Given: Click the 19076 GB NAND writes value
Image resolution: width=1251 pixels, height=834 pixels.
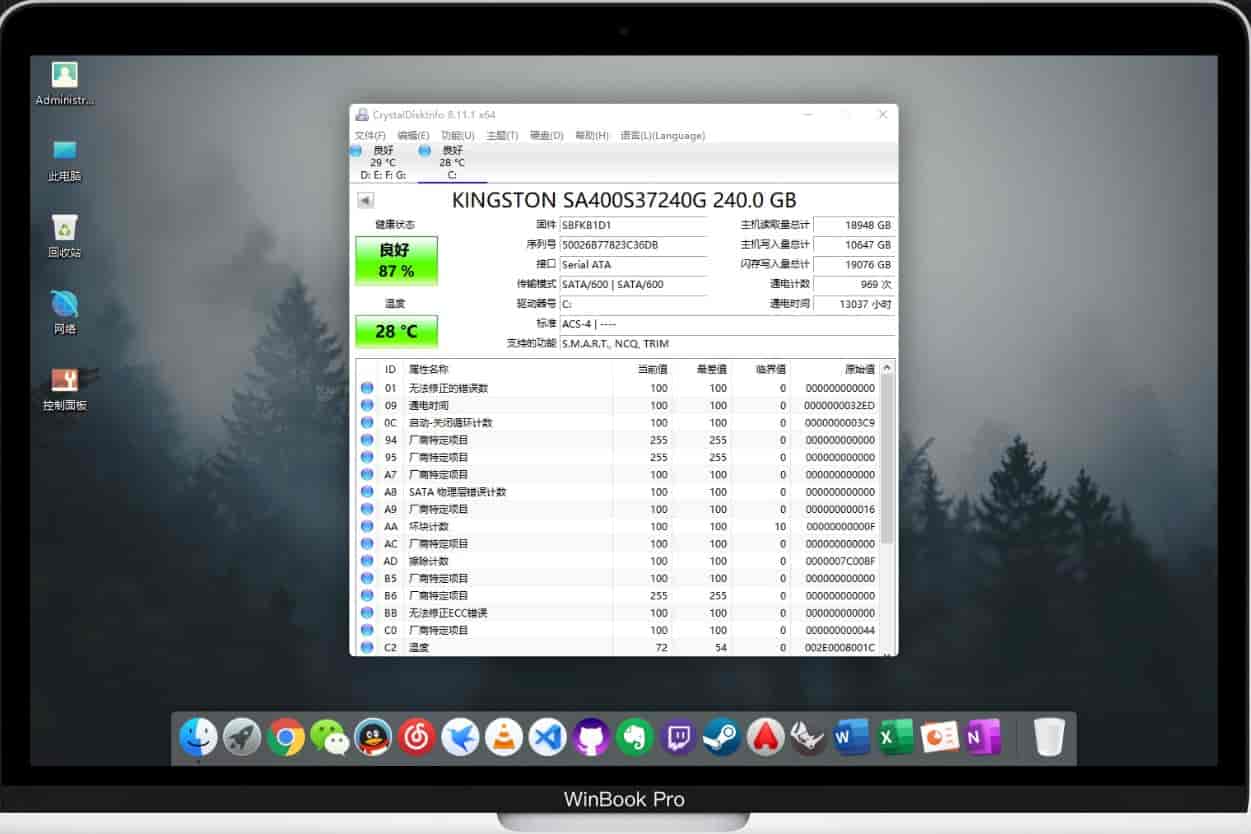Looking at the screenshot, I should click(853, 265).
